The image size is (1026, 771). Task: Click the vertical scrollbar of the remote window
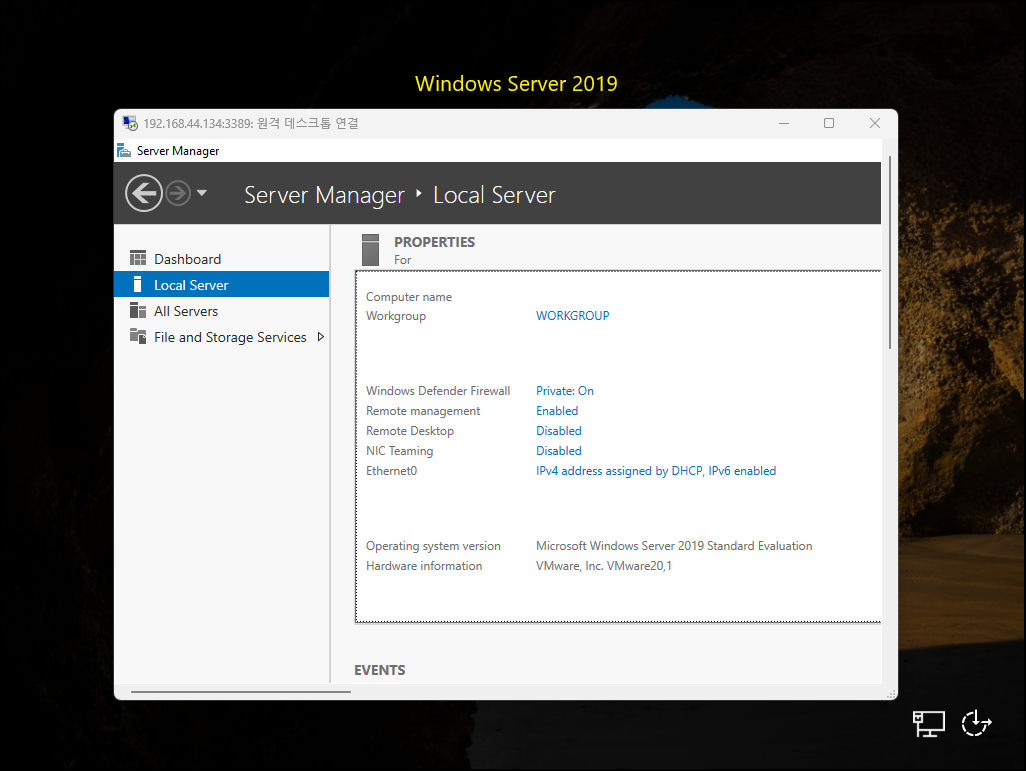[890, 252]
